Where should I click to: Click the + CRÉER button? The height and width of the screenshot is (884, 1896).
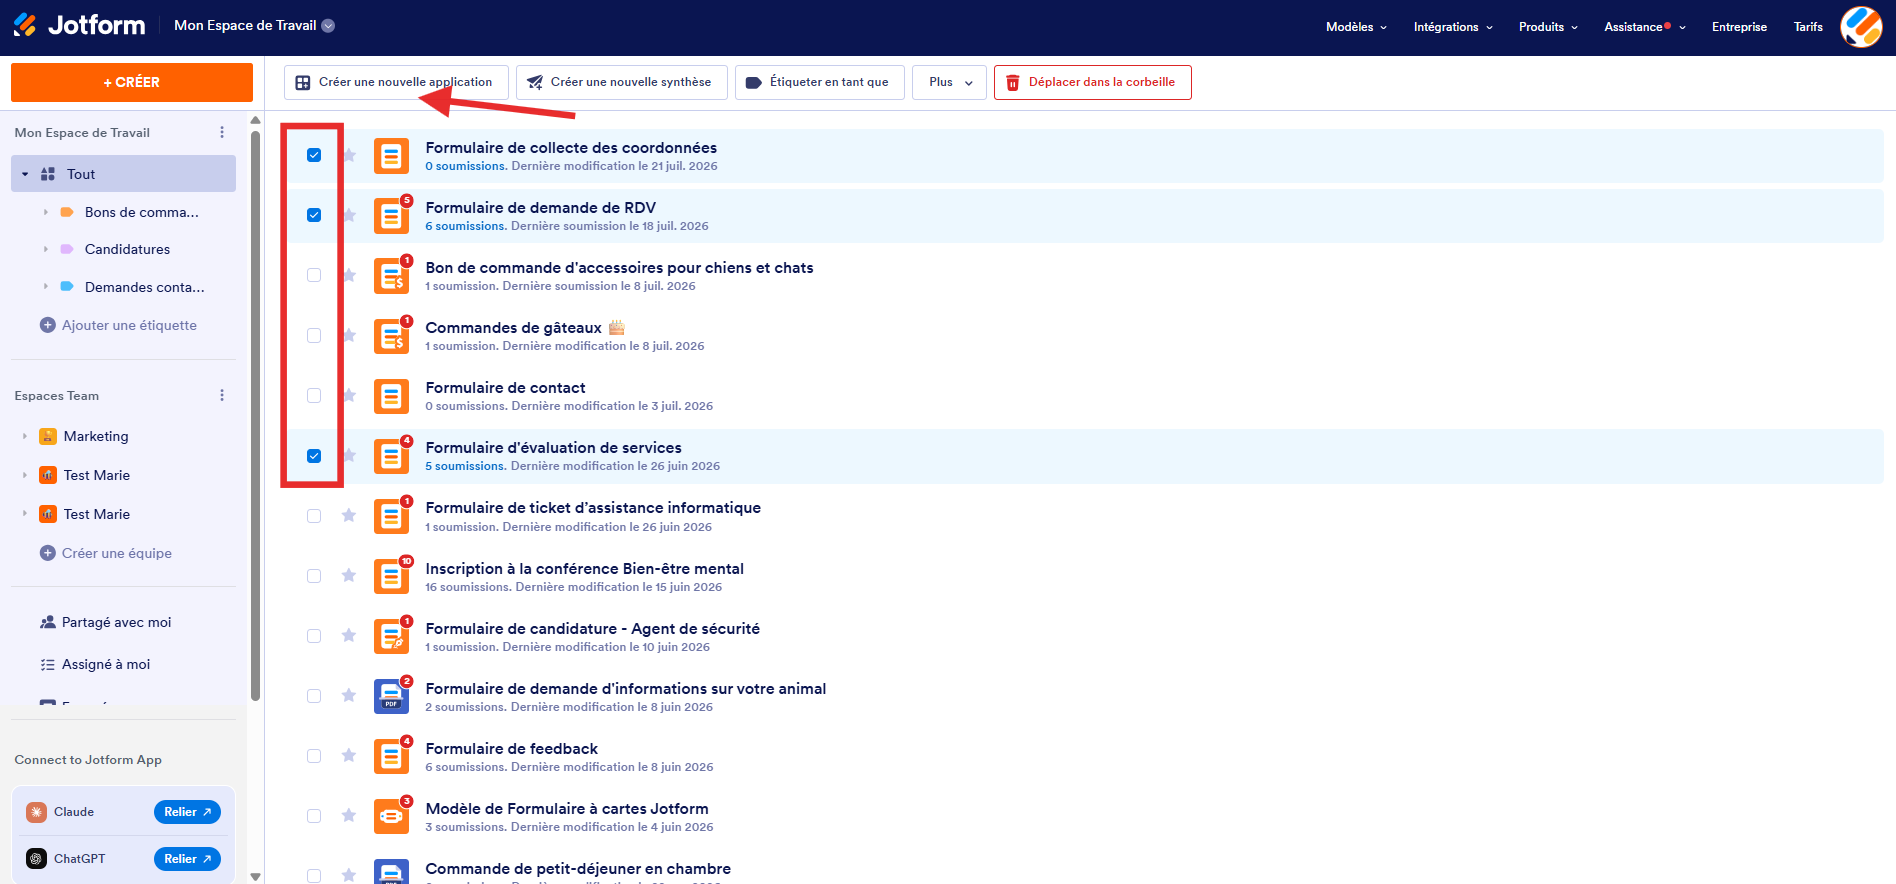point(132,82)
